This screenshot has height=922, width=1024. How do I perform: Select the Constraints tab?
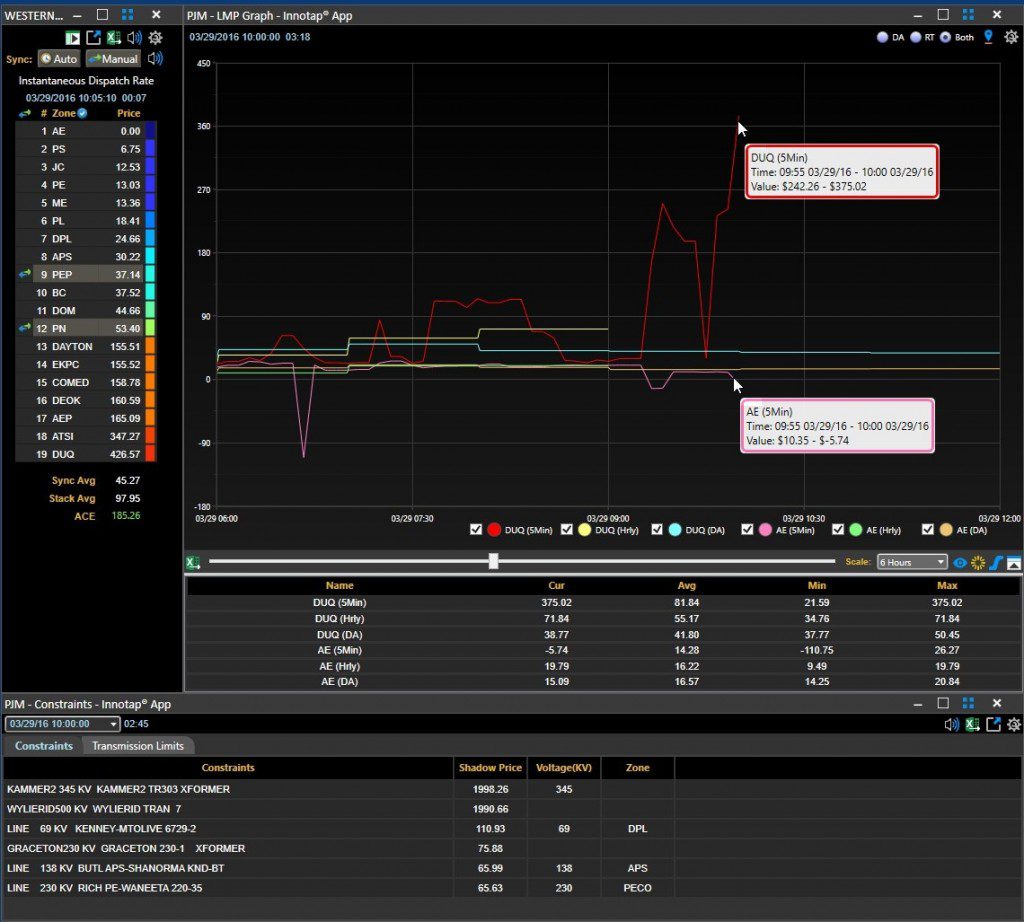point(43,746)
